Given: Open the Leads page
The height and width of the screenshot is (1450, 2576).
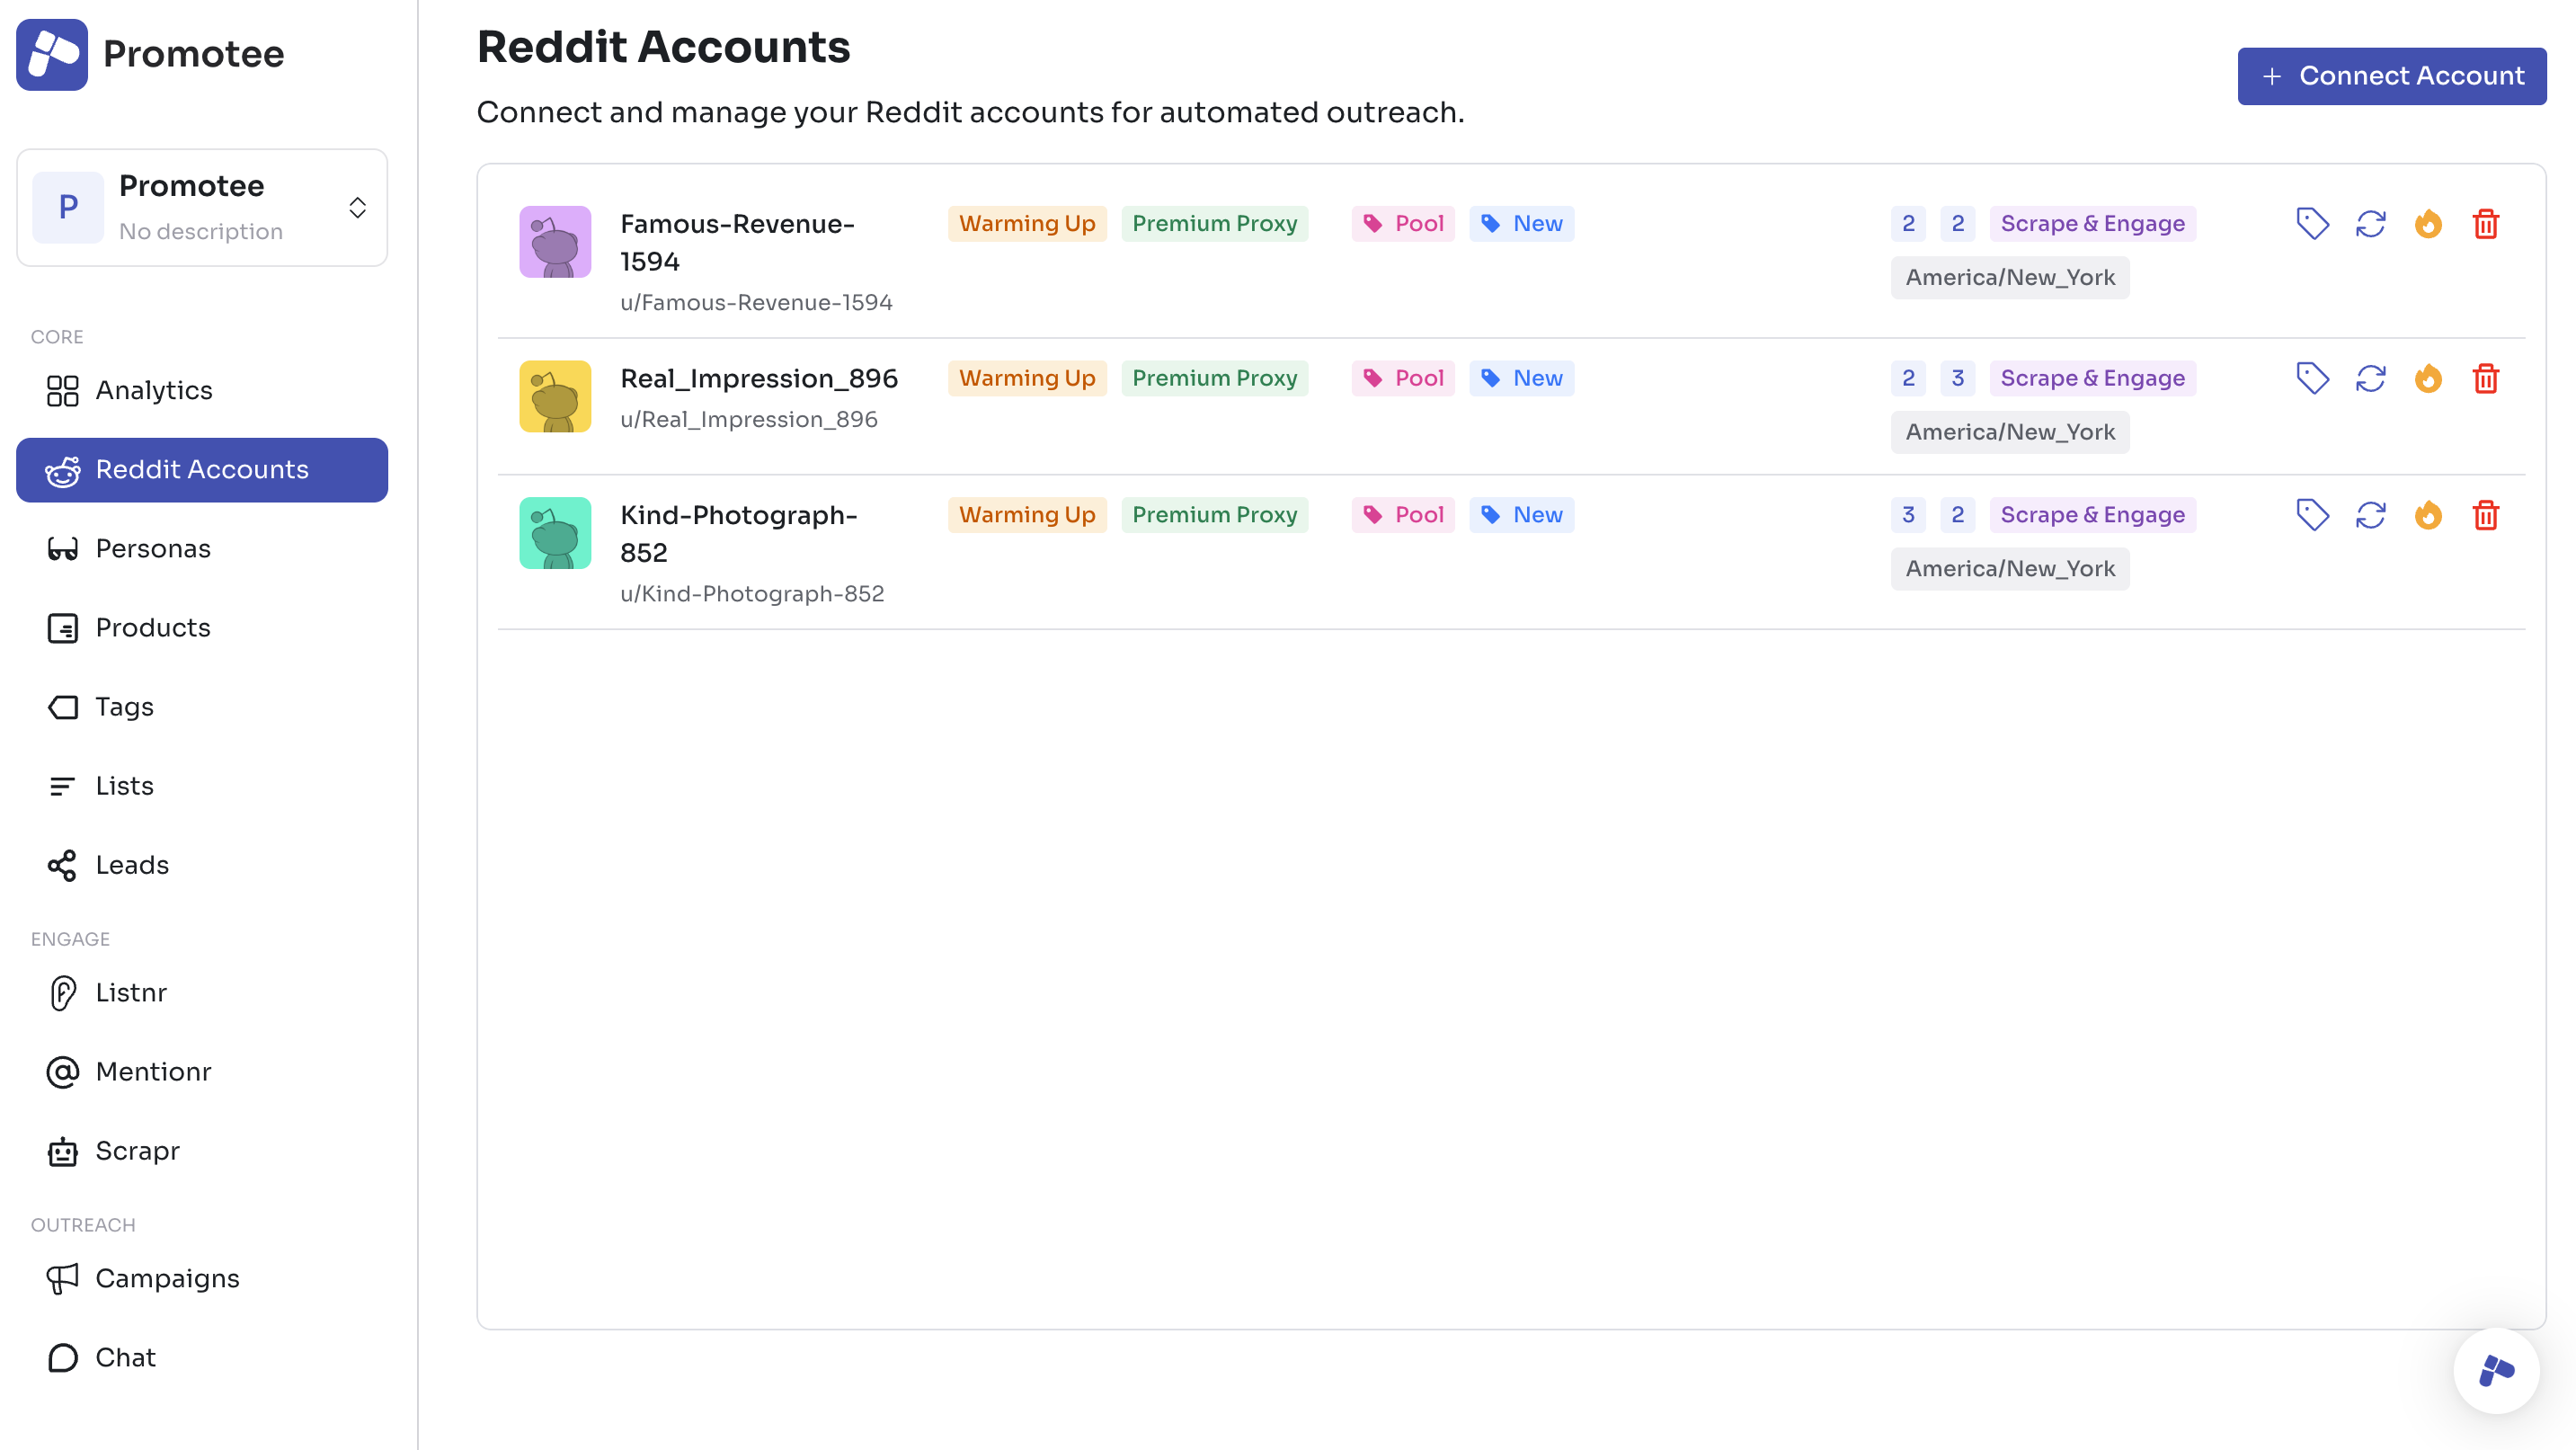Looking at the screenshot, I should 132,865.
